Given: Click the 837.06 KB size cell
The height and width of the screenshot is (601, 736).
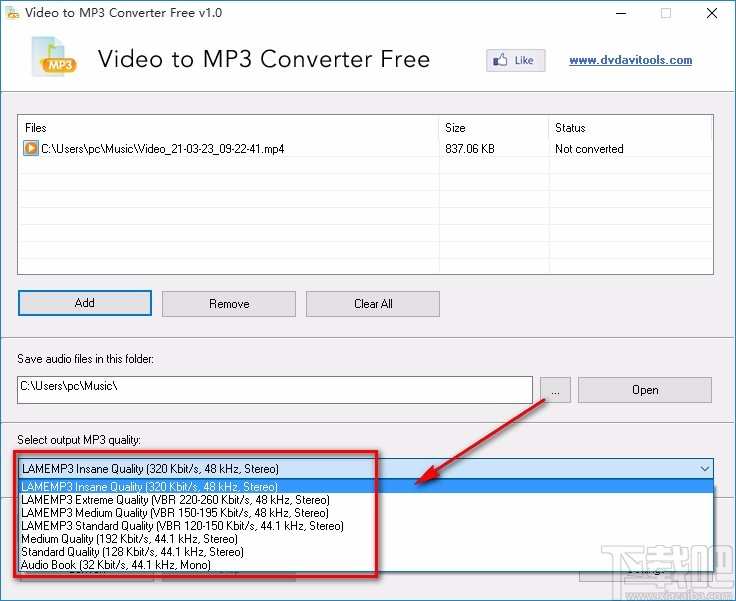Looking at the screenshot, I should (x=470, y=149).
